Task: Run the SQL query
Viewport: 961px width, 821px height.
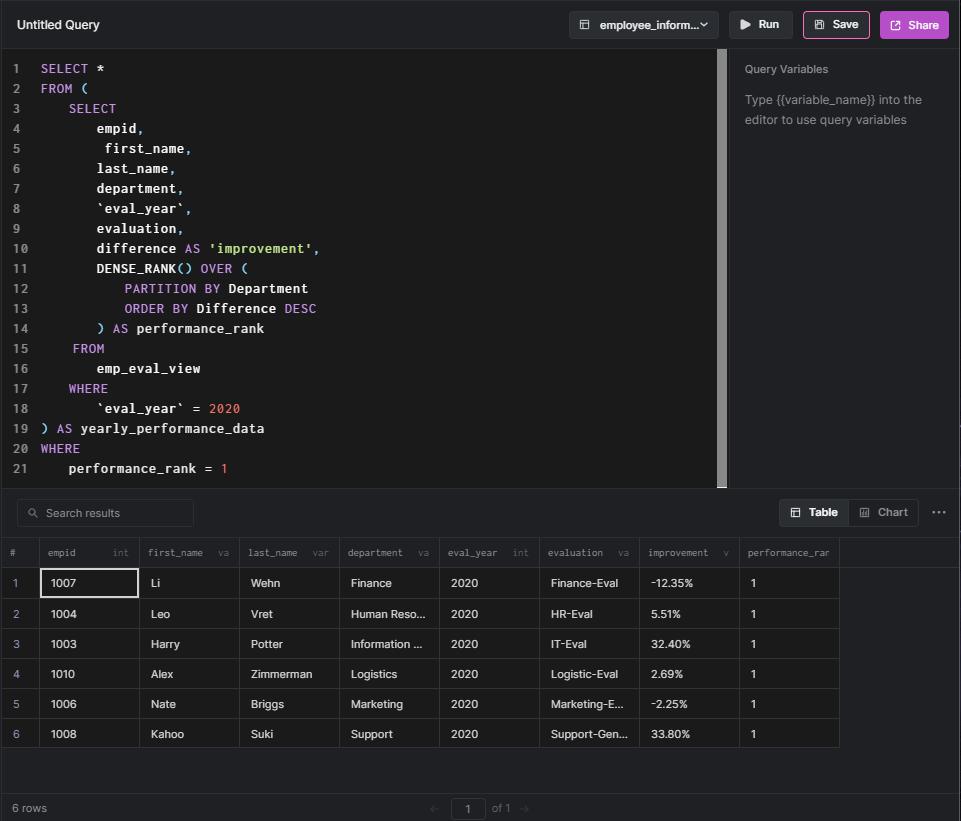Action: 760,25
